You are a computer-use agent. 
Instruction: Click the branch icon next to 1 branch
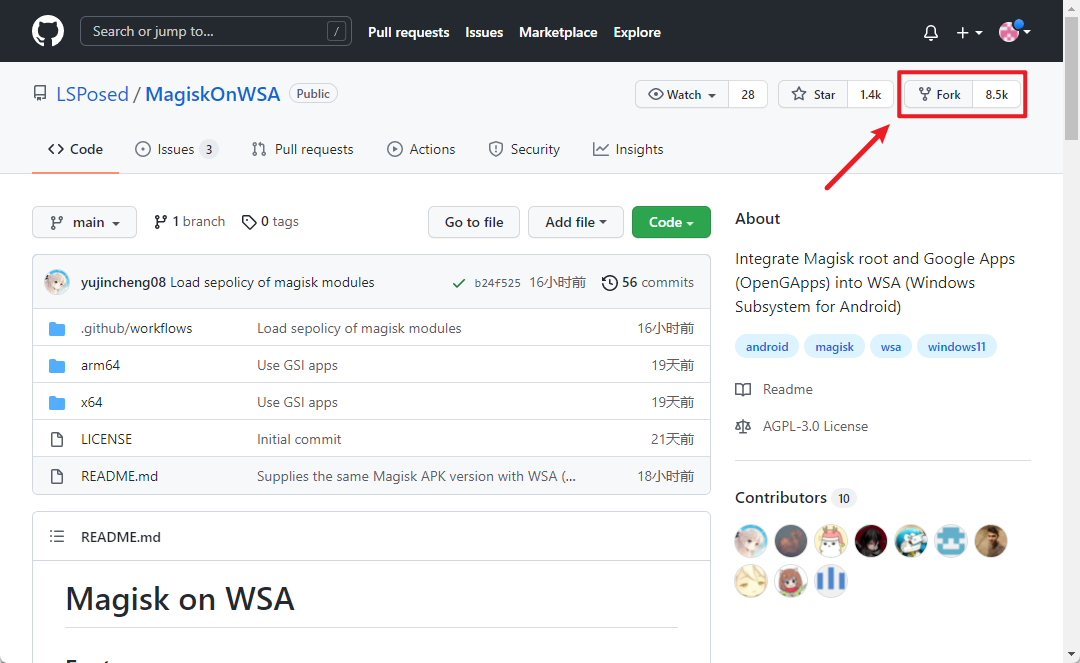point(161,221)
